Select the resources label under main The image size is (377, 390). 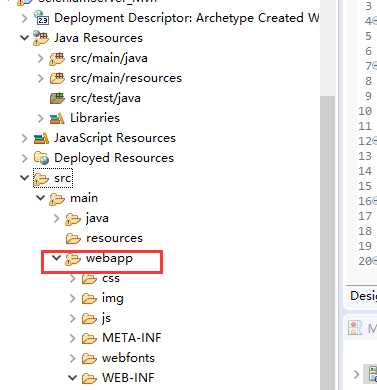tap(114, 238)
